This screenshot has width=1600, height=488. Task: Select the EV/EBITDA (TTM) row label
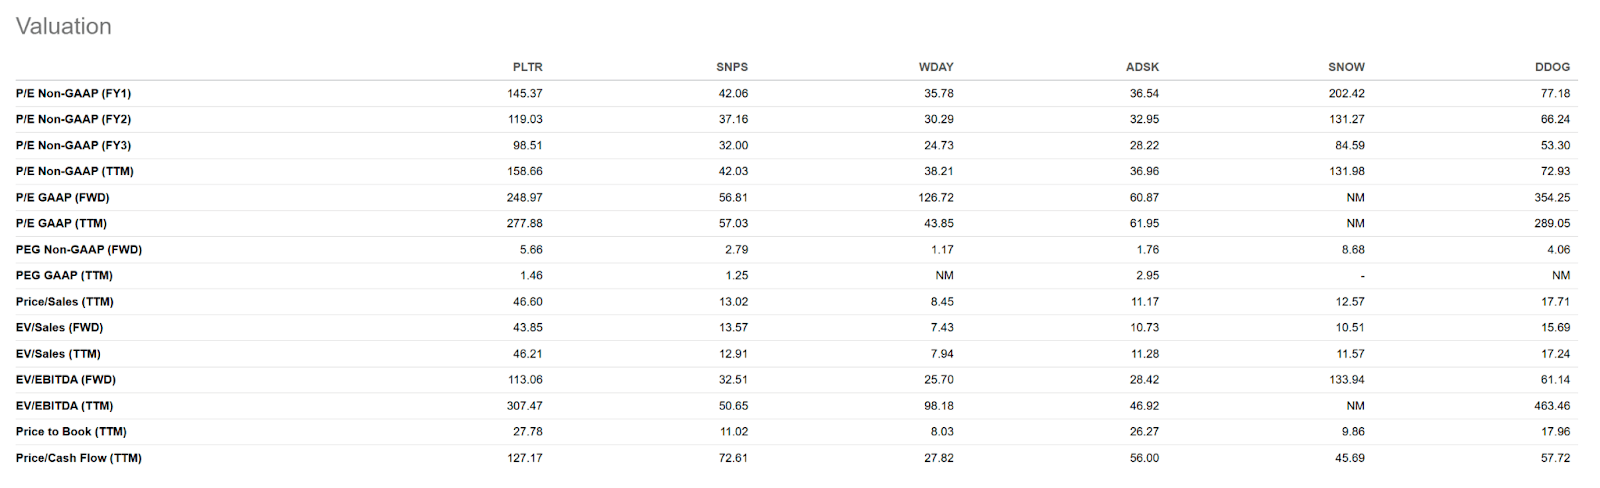pyautogui.click(x=64, y=406)
